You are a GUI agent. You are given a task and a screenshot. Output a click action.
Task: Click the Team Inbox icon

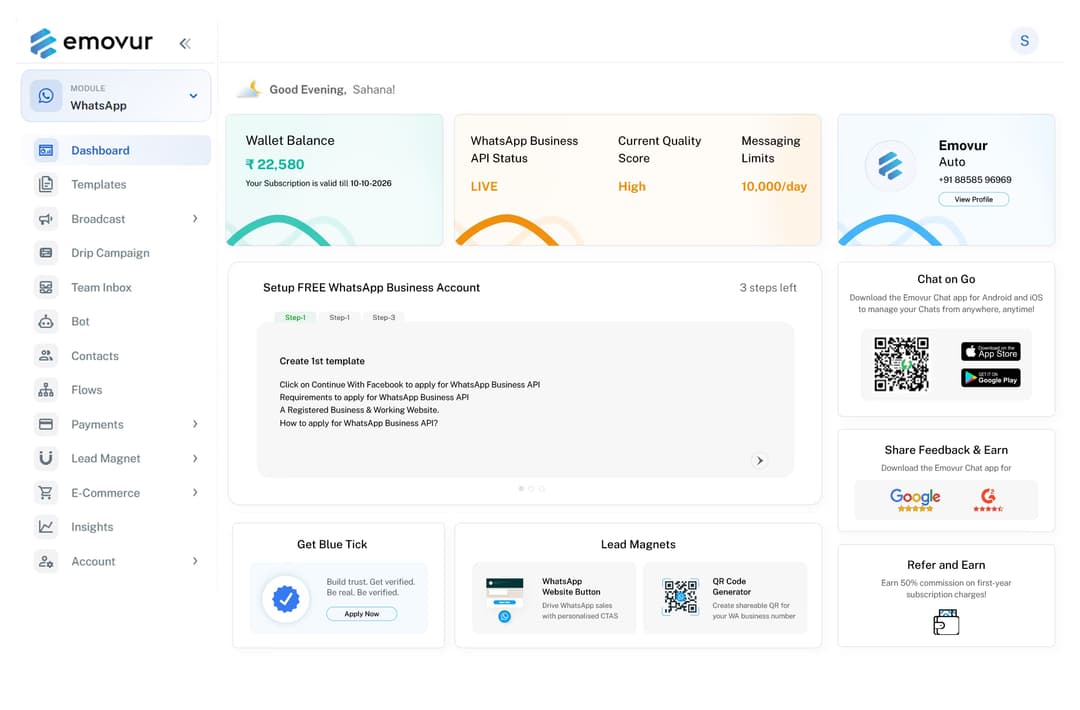46,287
